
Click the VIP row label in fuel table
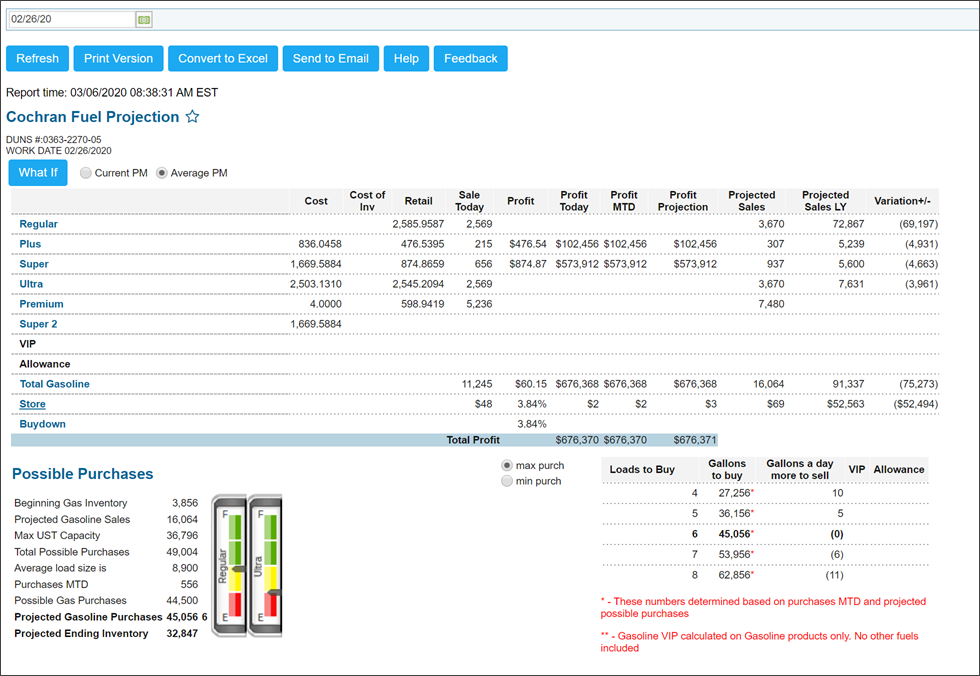(28, 344)
